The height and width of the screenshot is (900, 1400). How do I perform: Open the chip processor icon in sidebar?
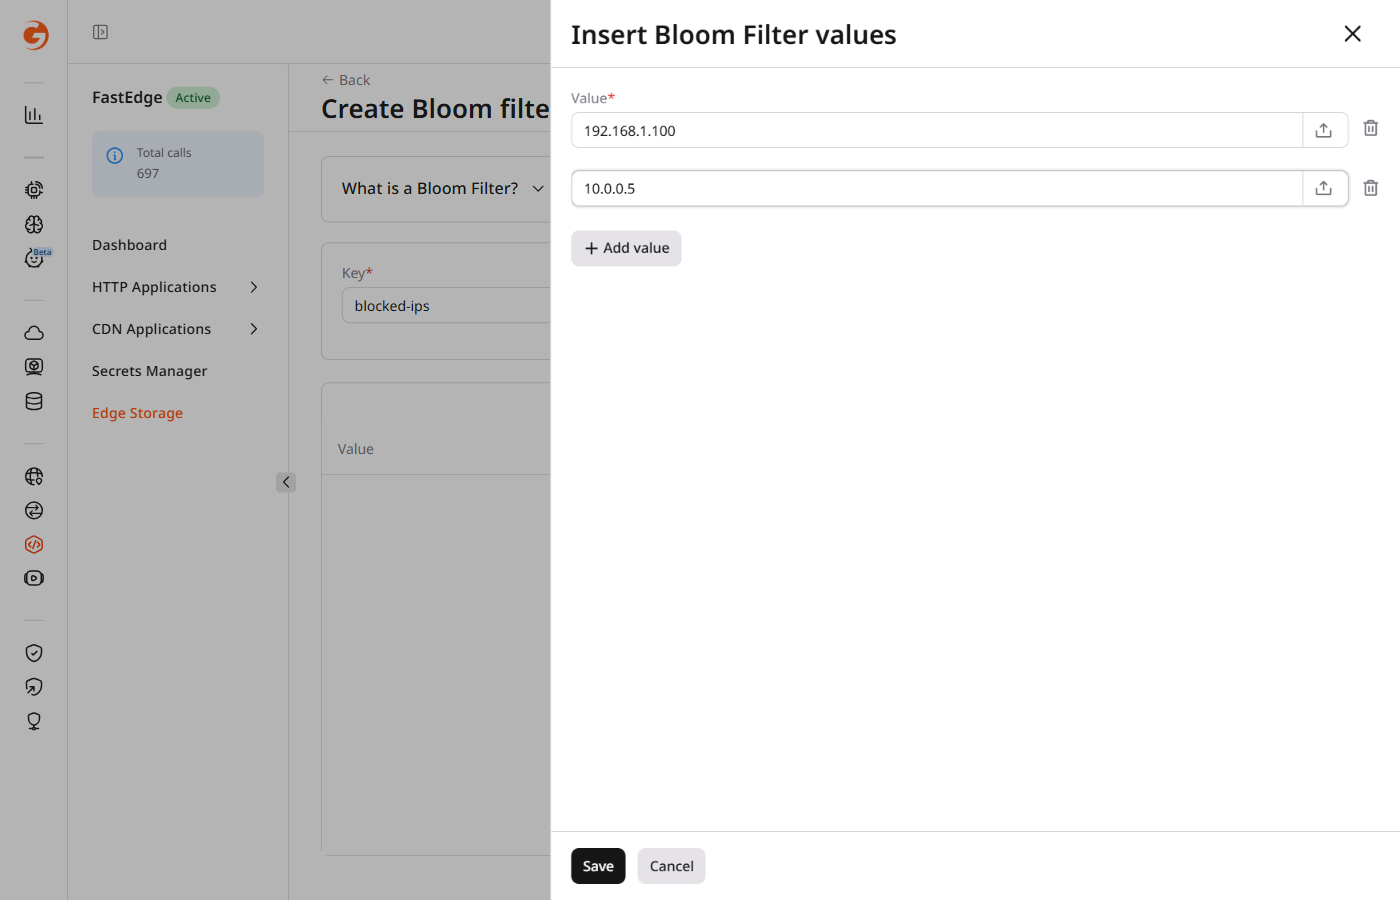pos(34,190)
